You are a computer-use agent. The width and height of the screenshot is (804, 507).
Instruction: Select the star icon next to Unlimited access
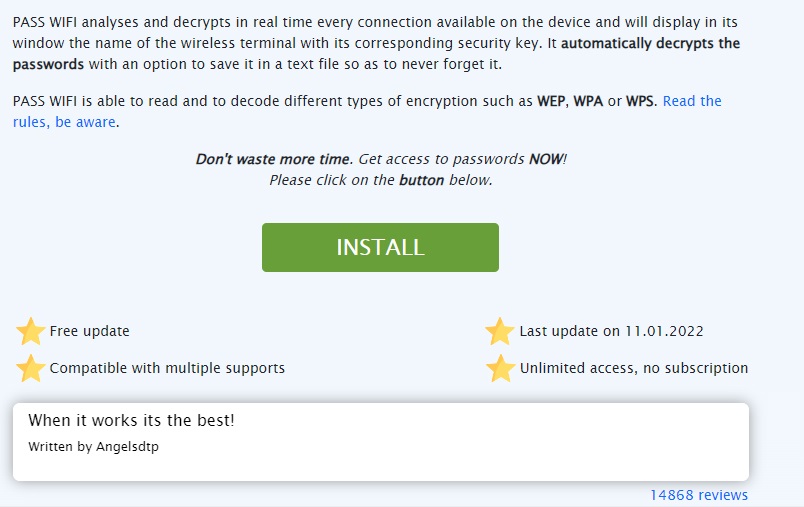tap(500, 368)
